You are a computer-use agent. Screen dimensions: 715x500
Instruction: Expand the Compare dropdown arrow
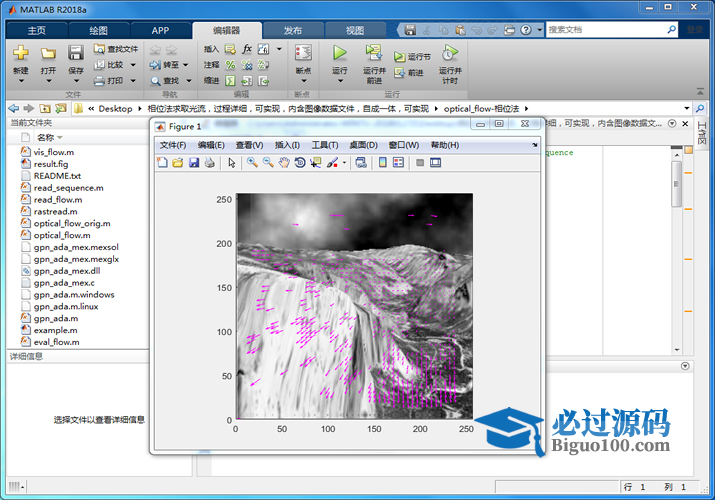point(131,64)
